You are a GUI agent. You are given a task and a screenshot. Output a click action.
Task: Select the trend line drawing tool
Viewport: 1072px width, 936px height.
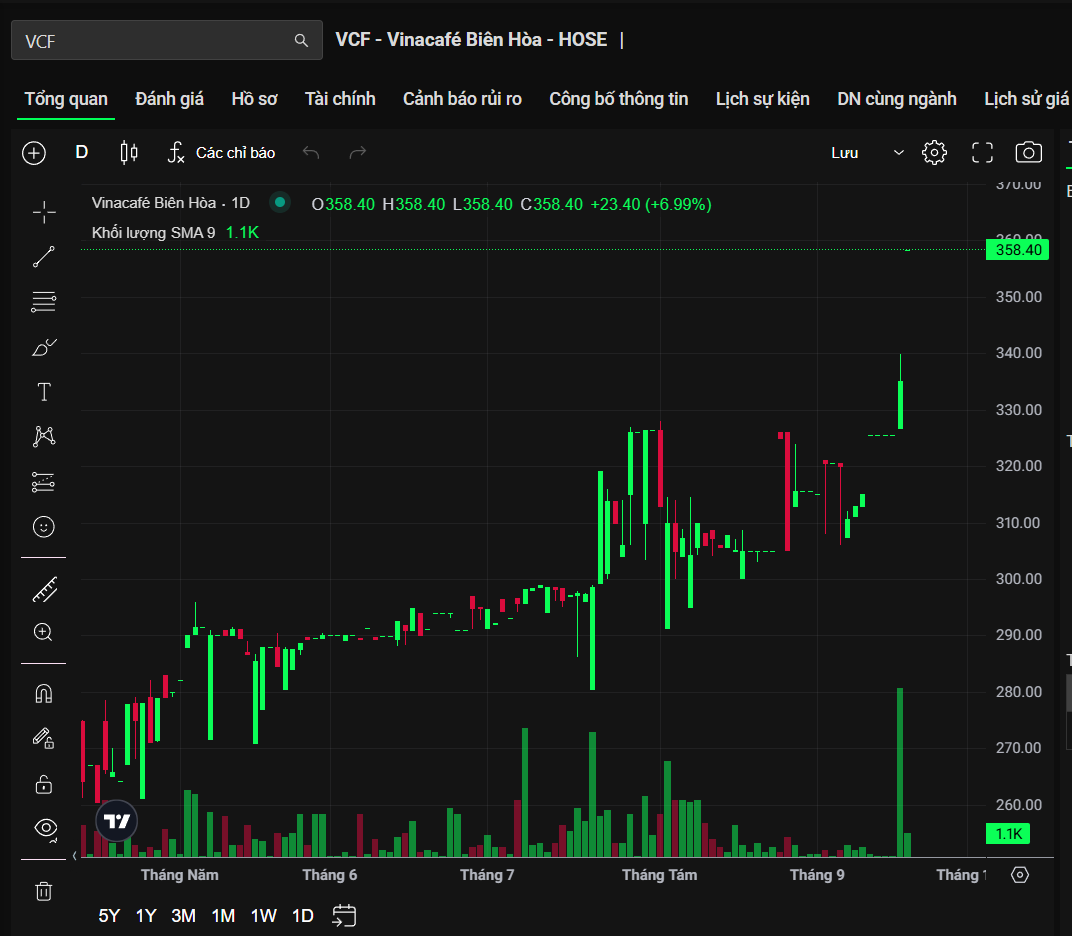click(x=44, y=257)
